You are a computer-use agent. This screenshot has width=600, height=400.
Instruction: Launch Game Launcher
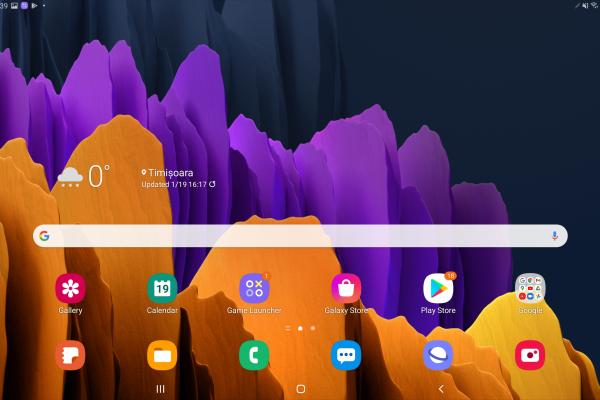pos(254,289)
